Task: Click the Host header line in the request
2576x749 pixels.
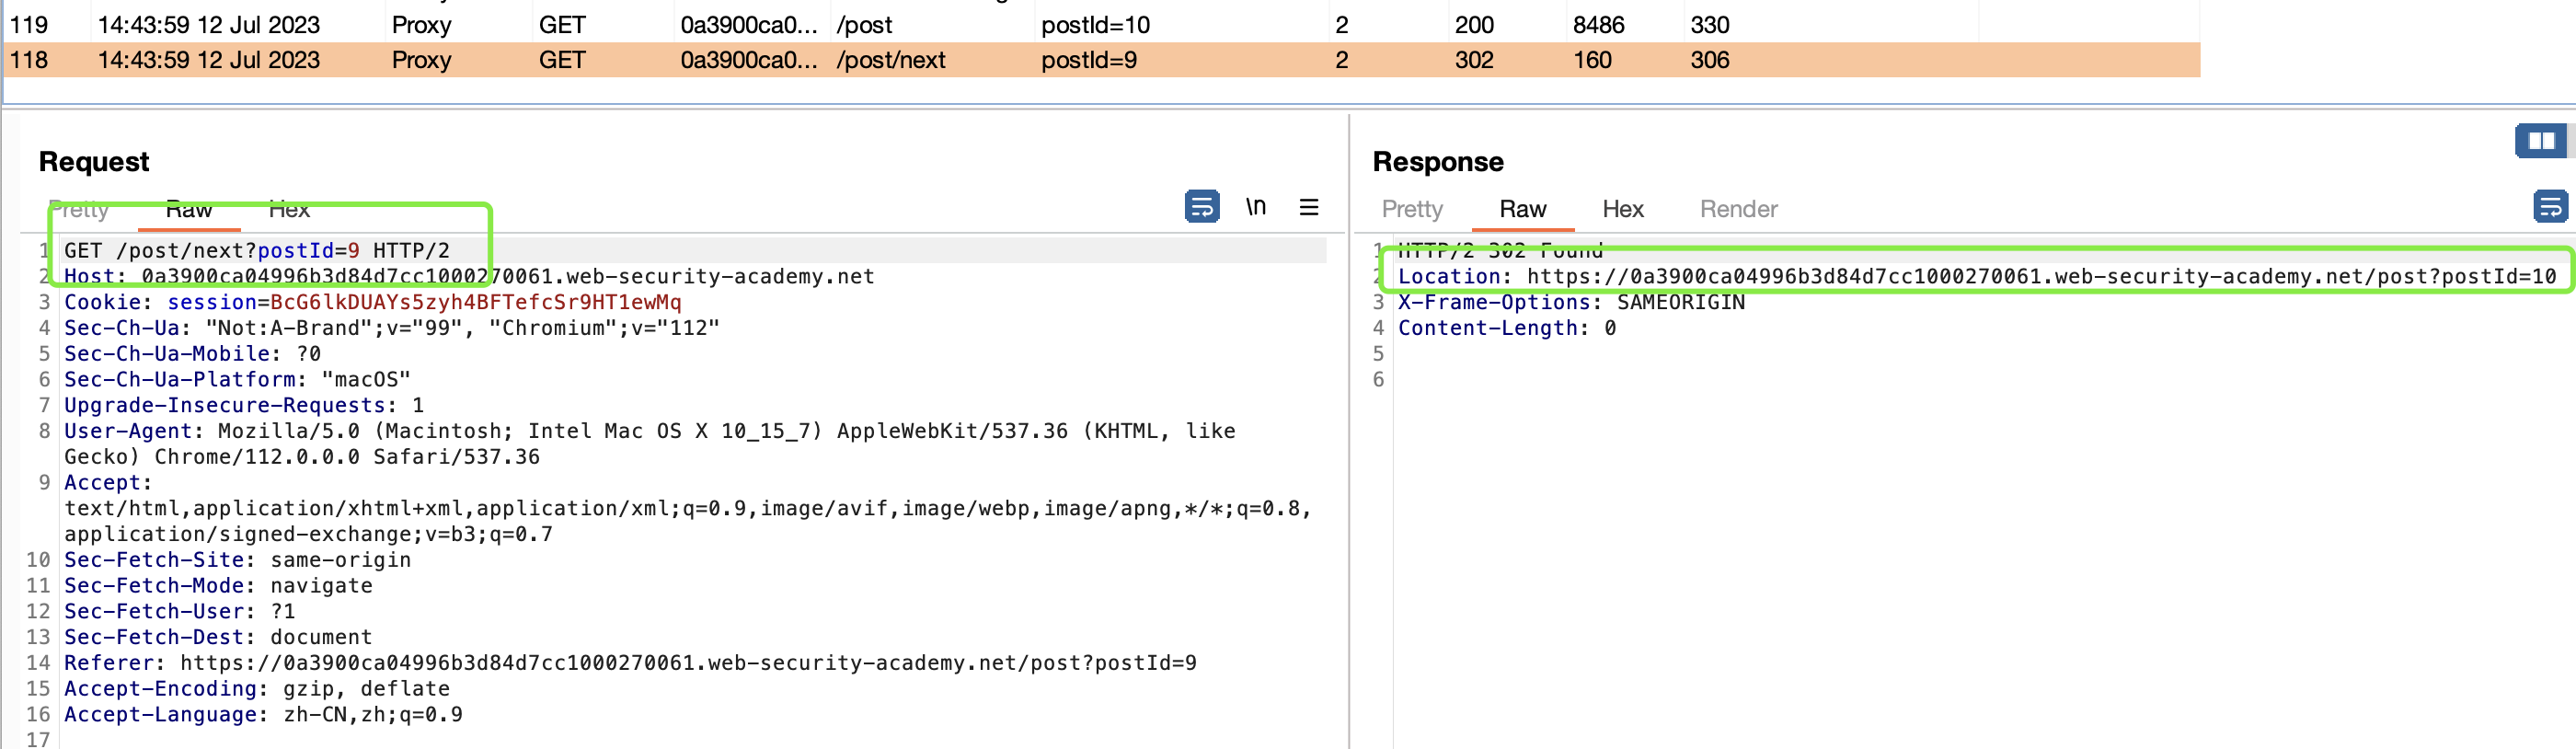Action: (468, 277)
